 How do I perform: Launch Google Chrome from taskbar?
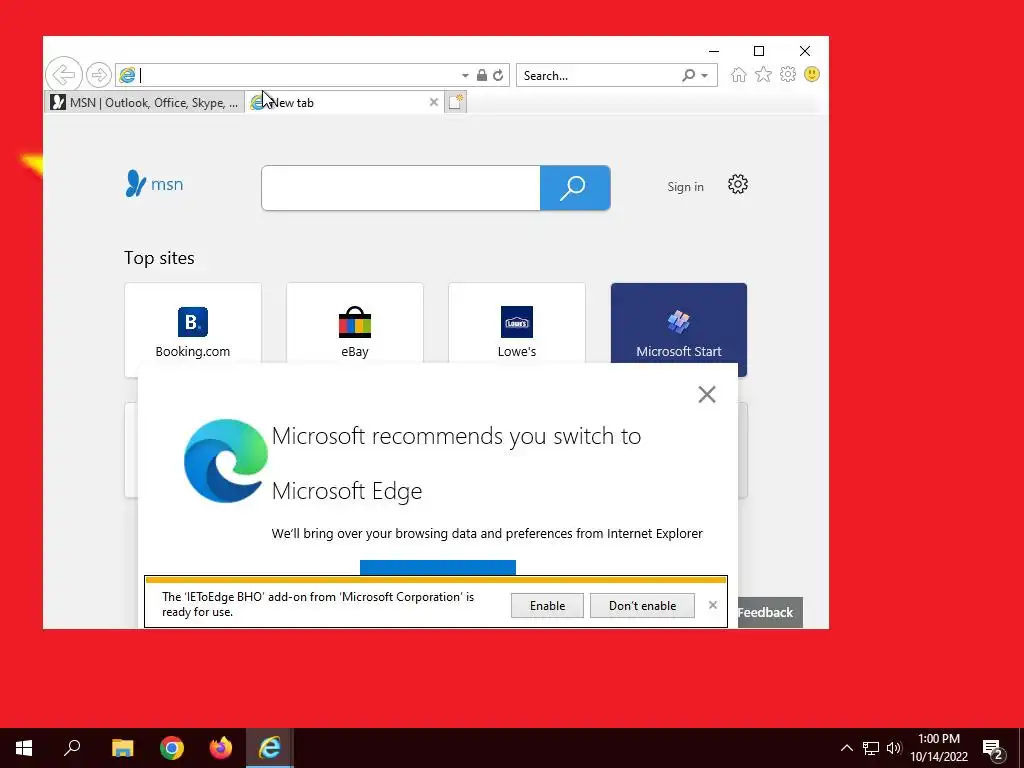(x=172, y=748)
